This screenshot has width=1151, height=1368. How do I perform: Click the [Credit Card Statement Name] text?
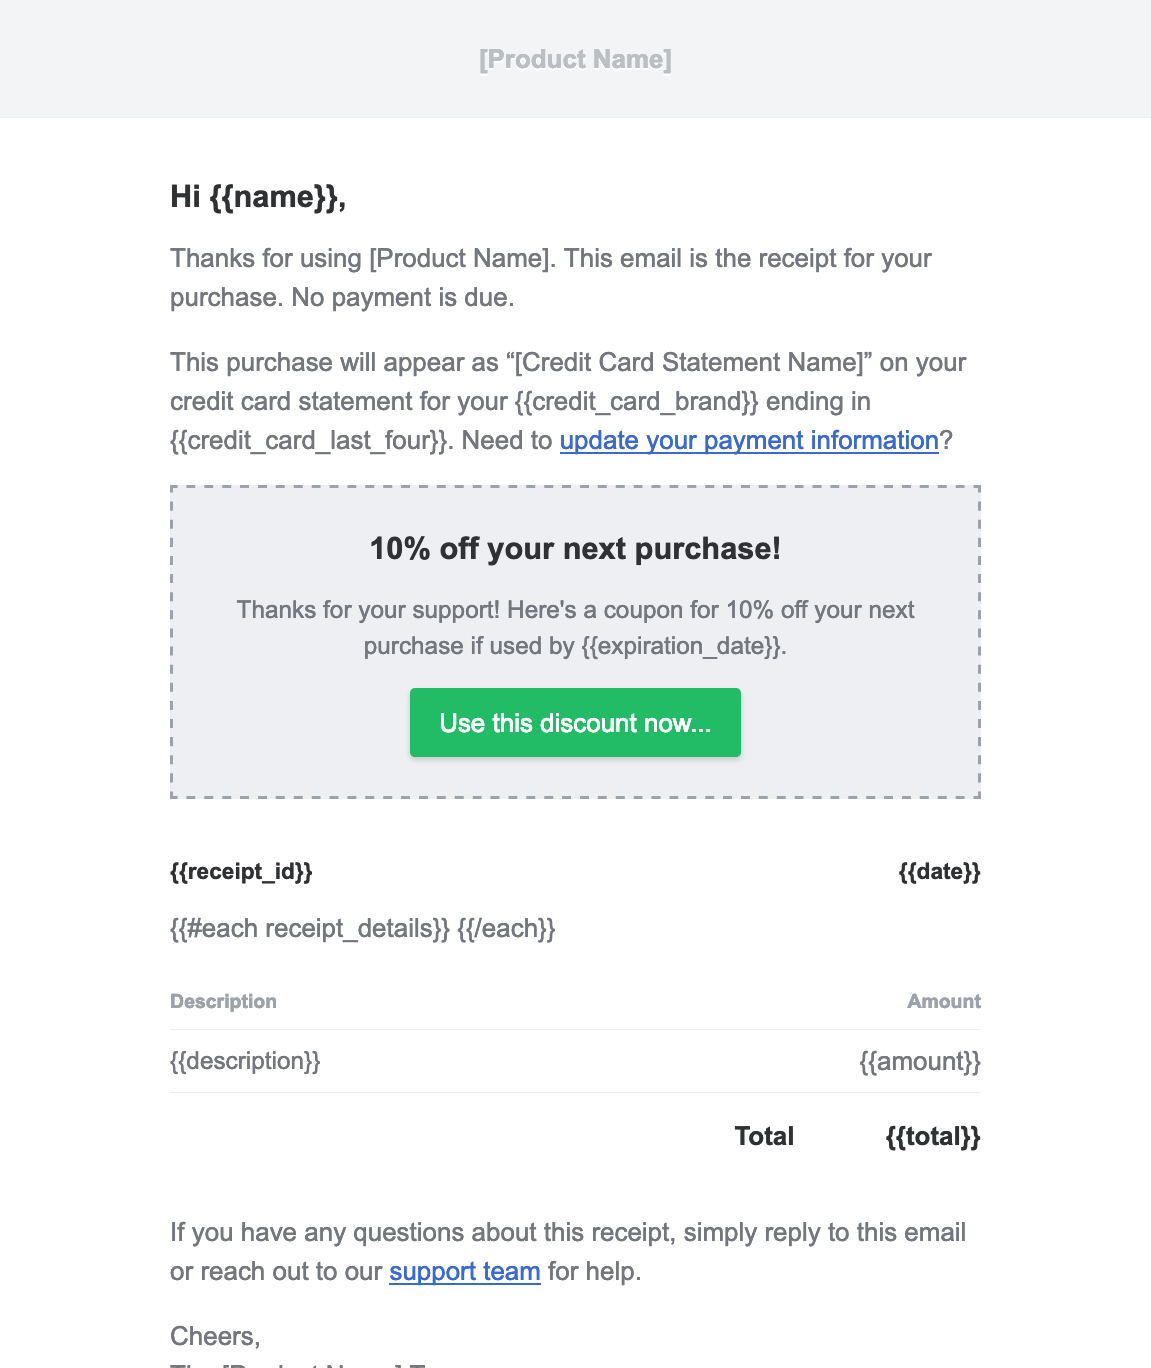tap(689, 363)
